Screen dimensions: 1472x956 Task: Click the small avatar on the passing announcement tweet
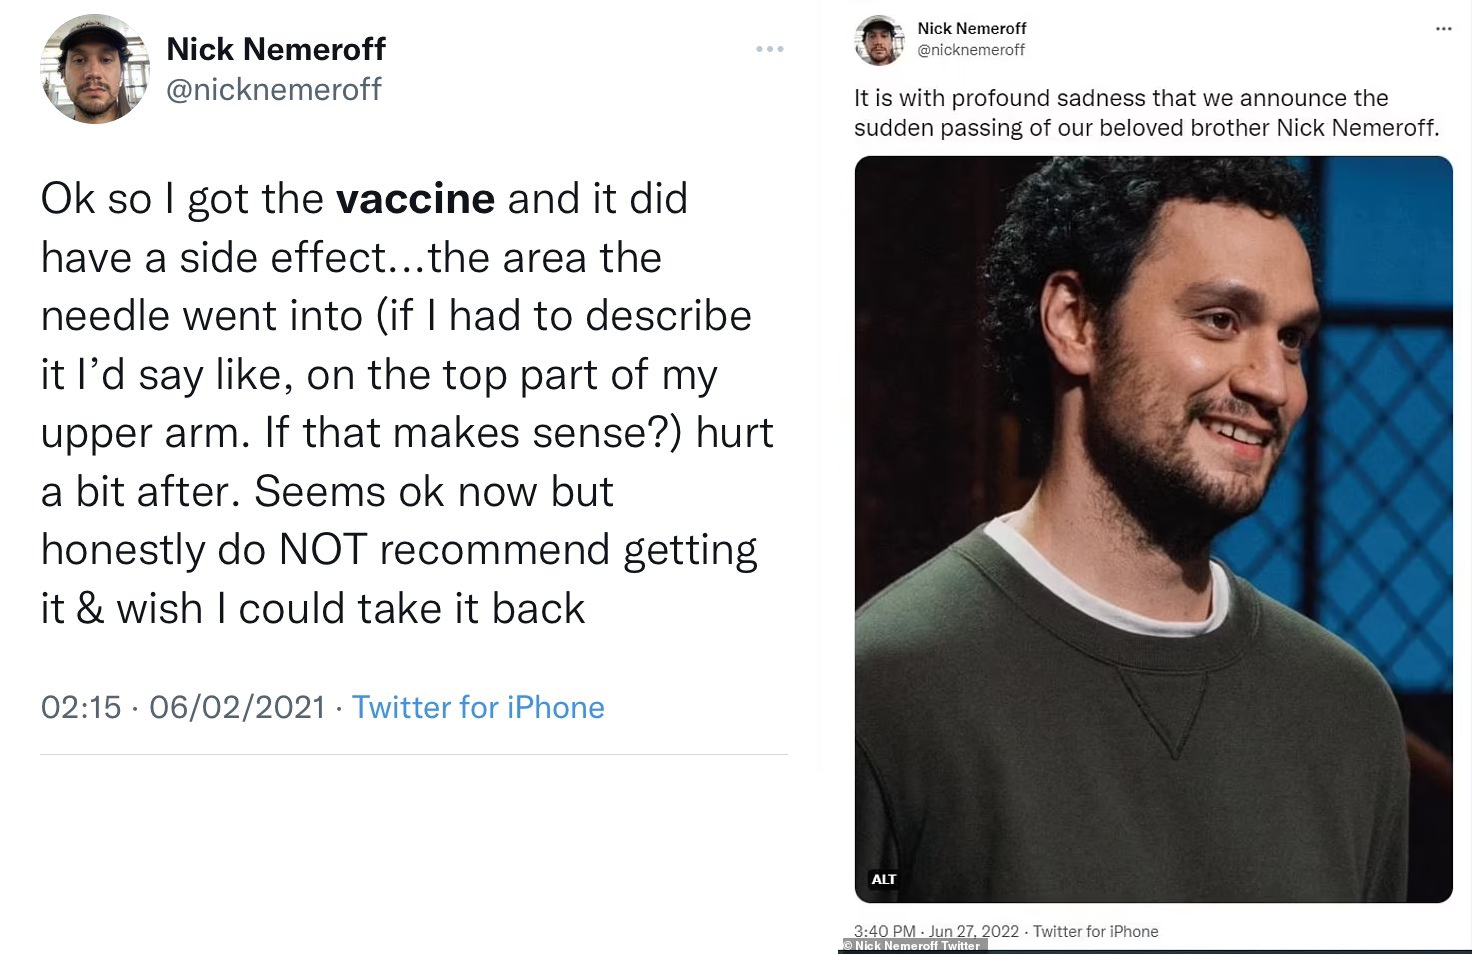point(879,40)
